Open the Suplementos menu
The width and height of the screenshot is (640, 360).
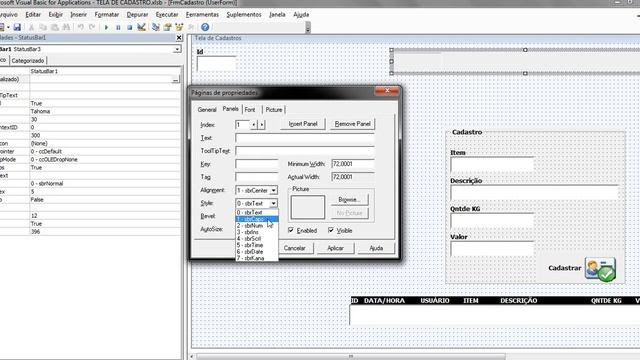click(244, 15)
